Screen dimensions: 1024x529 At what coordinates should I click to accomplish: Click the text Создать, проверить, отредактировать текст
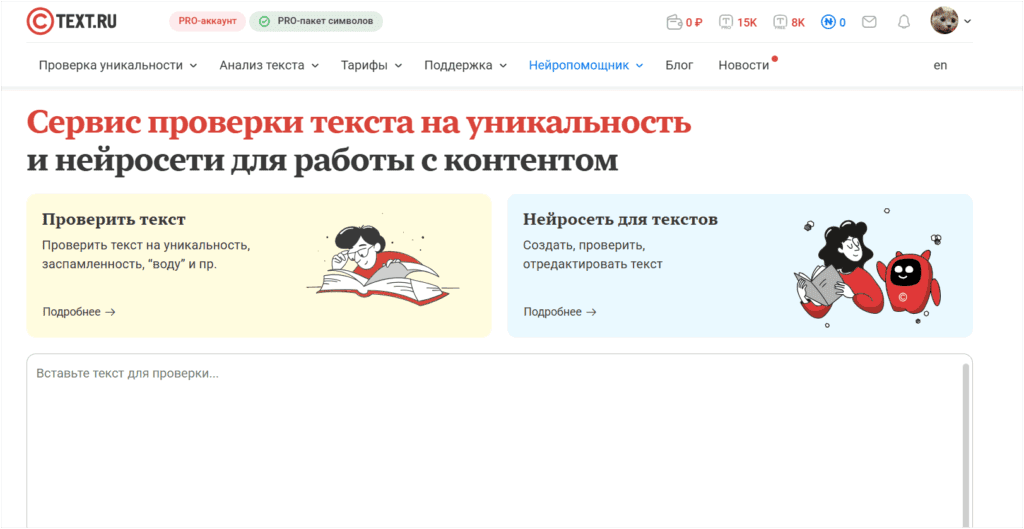coord(593,255)
